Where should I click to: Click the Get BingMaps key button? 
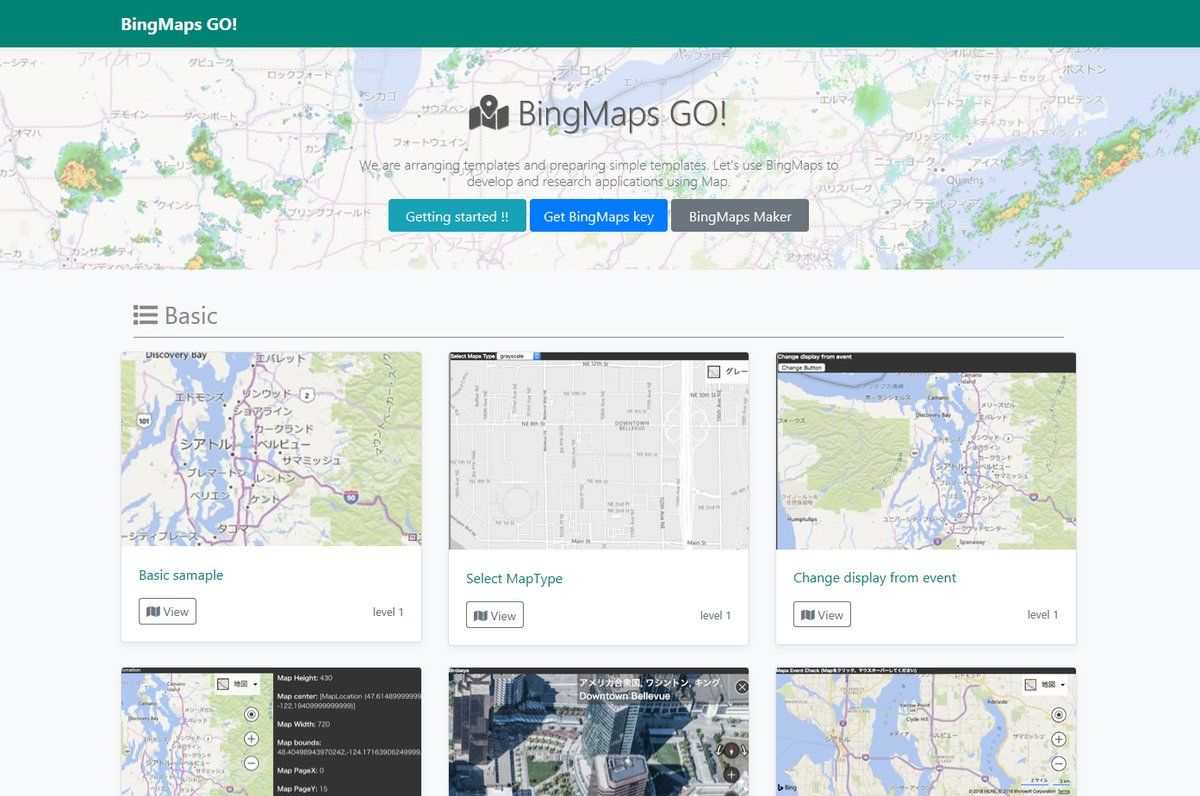(x=598, y=216)
